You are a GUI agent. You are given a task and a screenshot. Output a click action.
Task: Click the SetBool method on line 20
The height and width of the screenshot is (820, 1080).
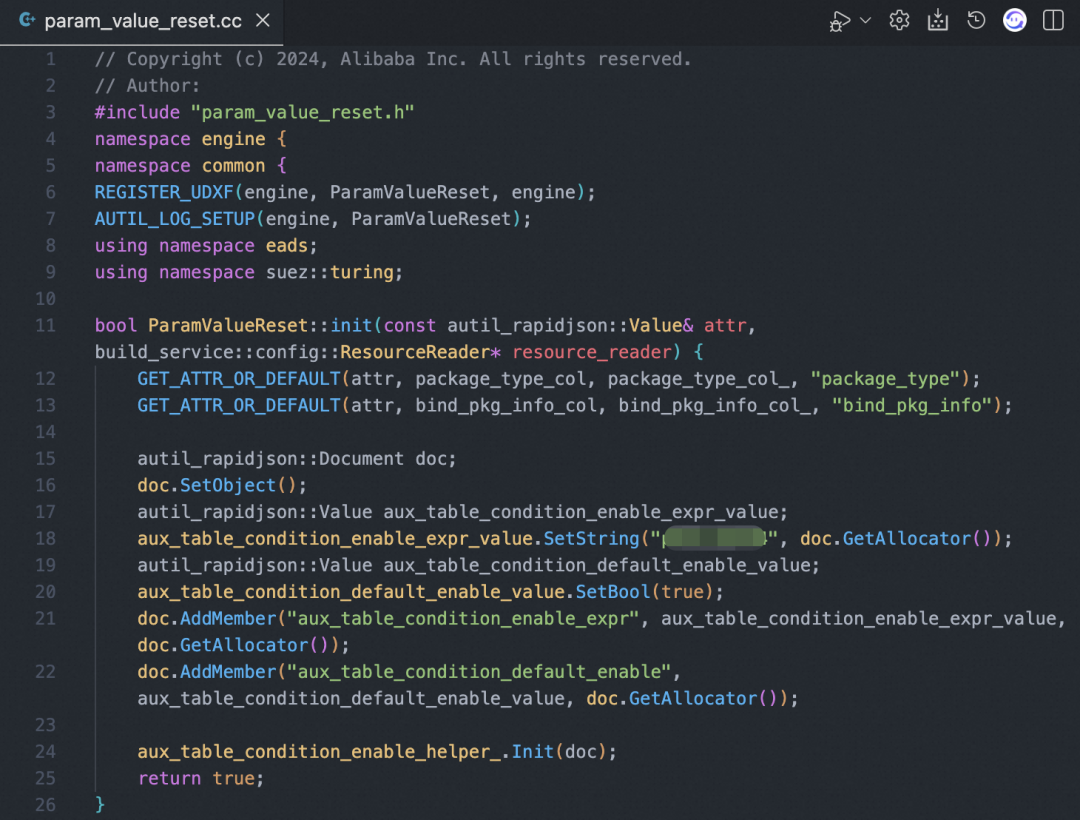click(612, 592)
